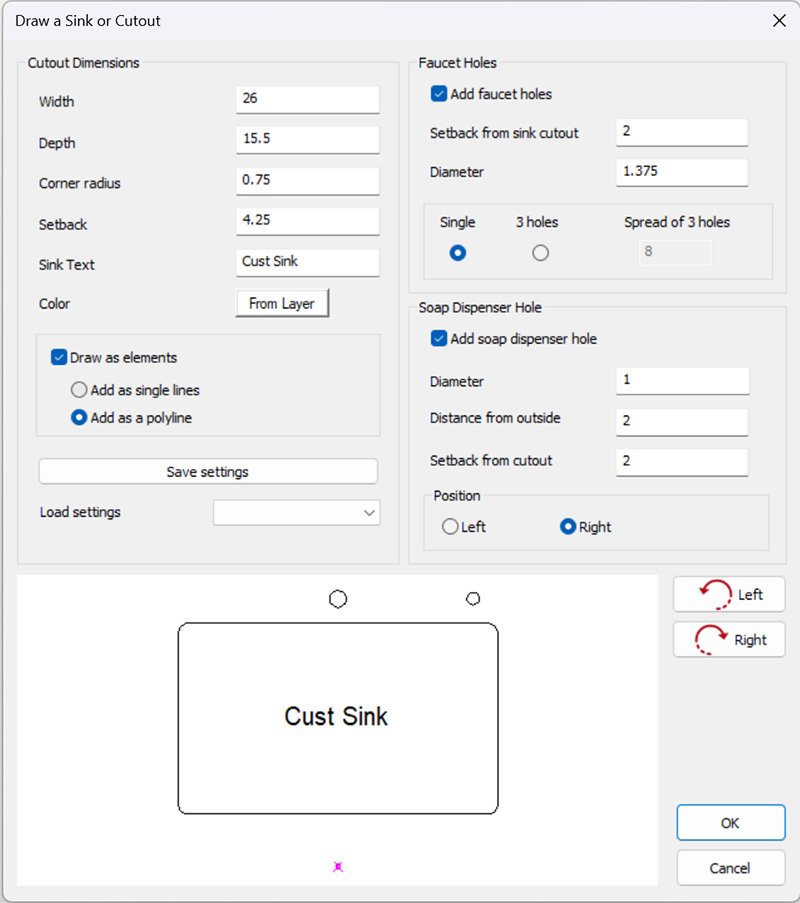The image size is (800, 903).
Task: Click the rotate Left arrow button
Action: coord(729,595)
